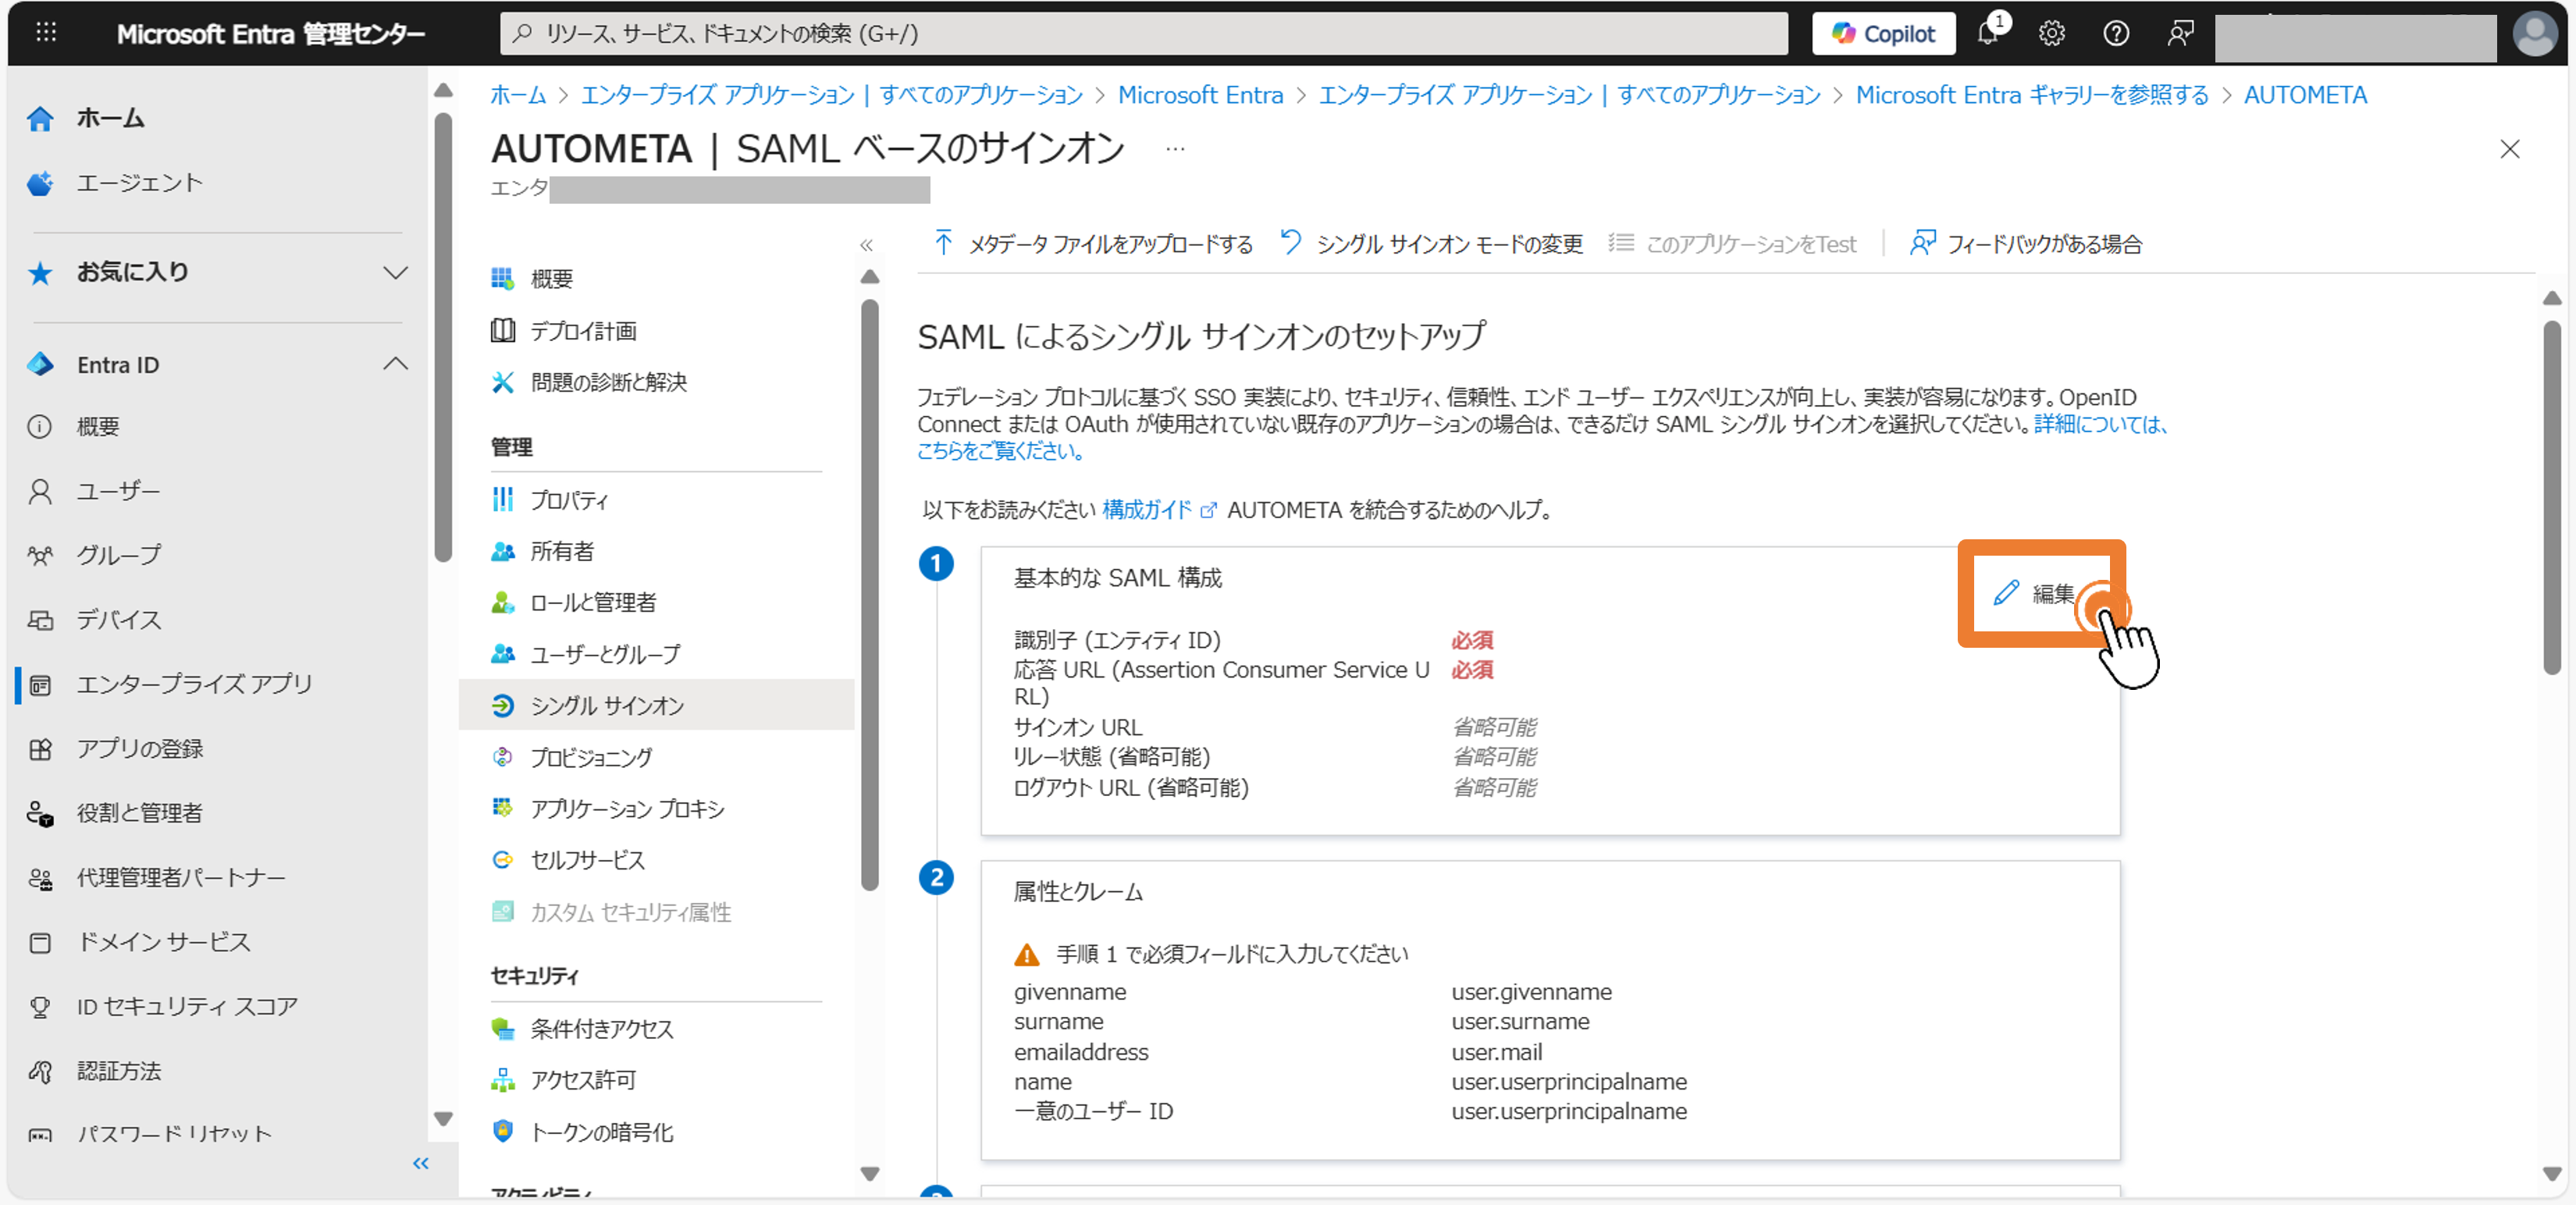Collapse the left navigation with double chevron
The width and height of the screenshot is (2576, 1205).
[x=421, y=1163]
